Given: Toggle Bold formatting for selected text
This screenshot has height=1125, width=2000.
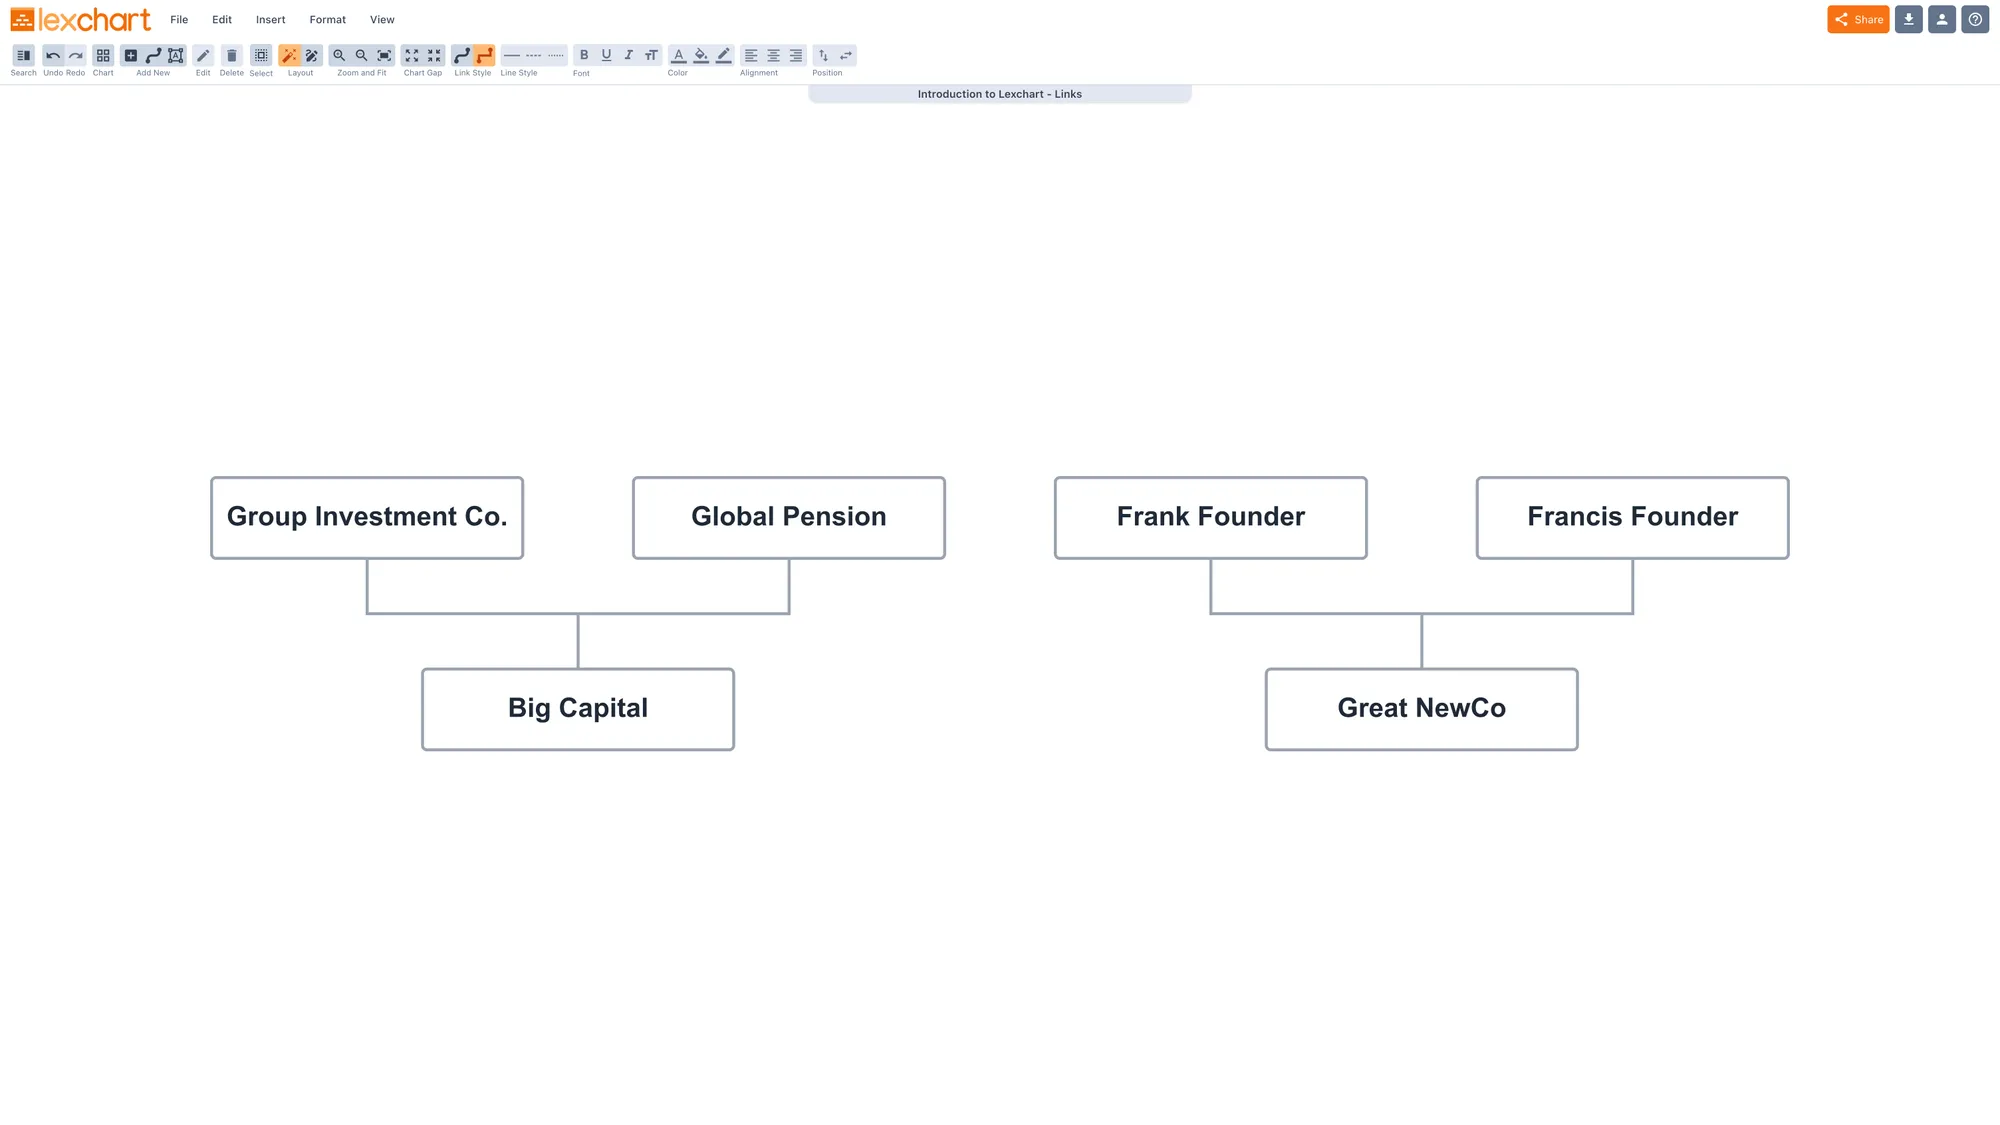Looking at the screenshot, I should (584, 55).
